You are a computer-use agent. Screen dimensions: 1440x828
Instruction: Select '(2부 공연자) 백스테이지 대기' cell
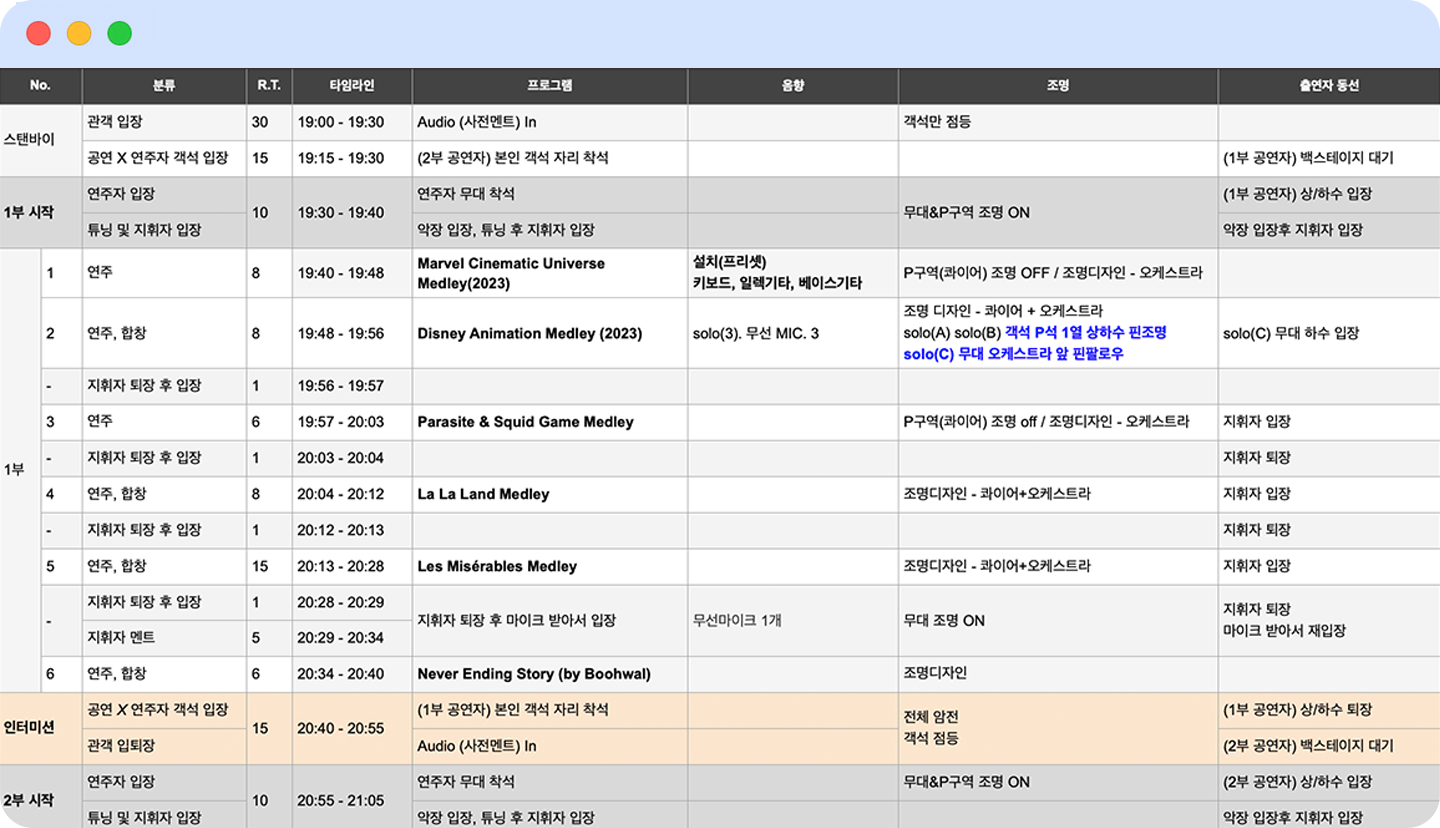click(x=1328, y=746)
